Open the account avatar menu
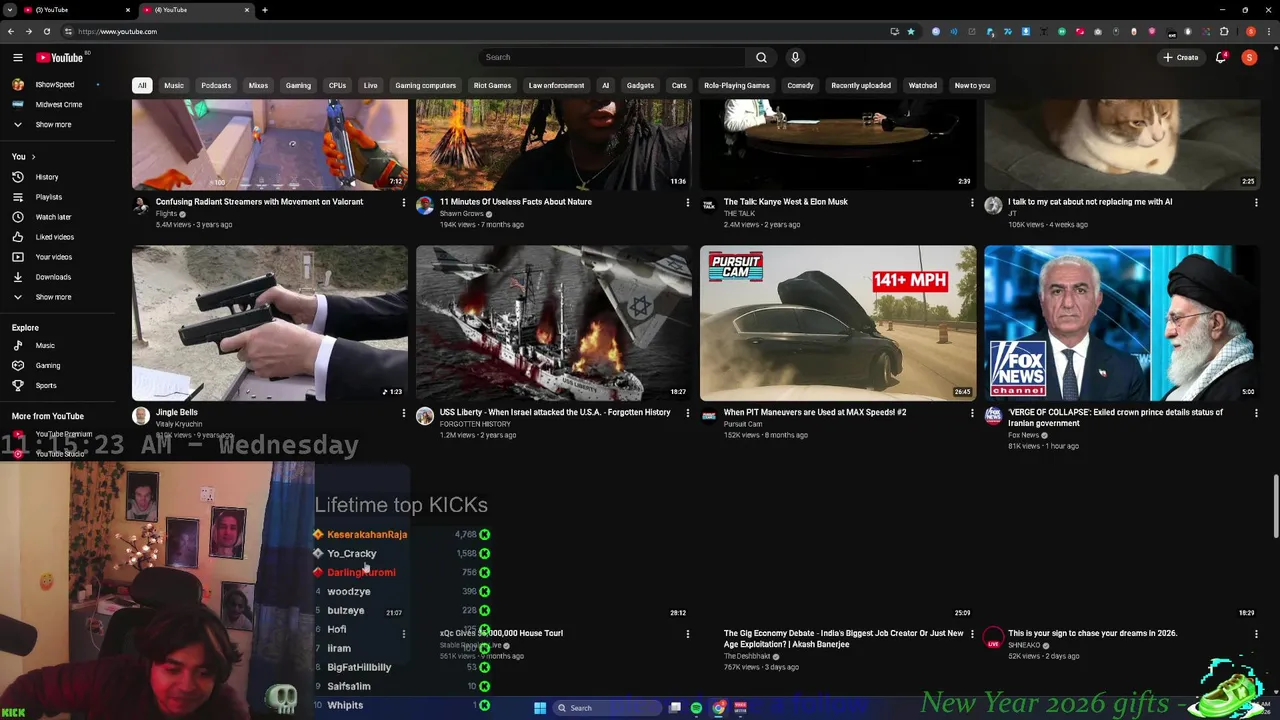This screenshot has width=1280, height=720. (x=1249, y=57)
